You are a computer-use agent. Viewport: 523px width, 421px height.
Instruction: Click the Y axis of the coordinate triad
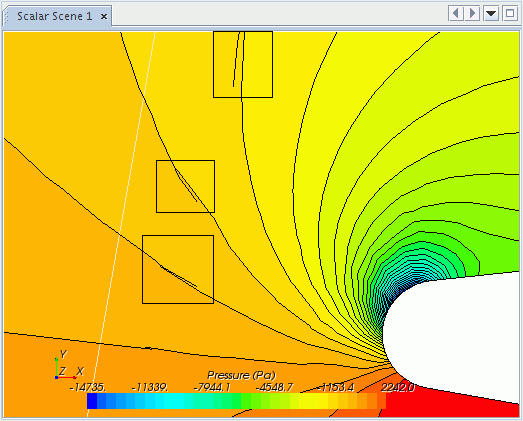coord(57,367)
